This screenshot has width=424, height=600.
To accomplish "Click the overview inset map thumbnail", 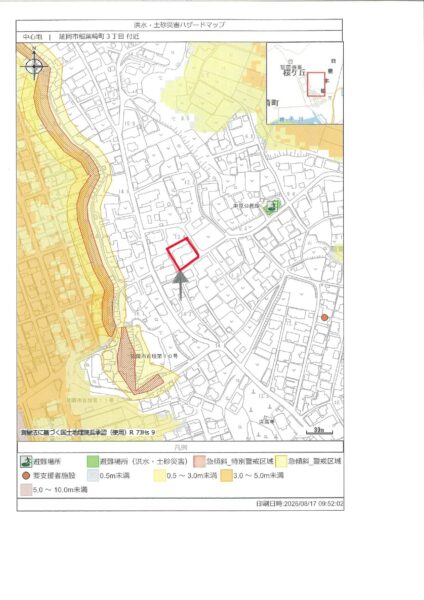I will pos(305,83).
